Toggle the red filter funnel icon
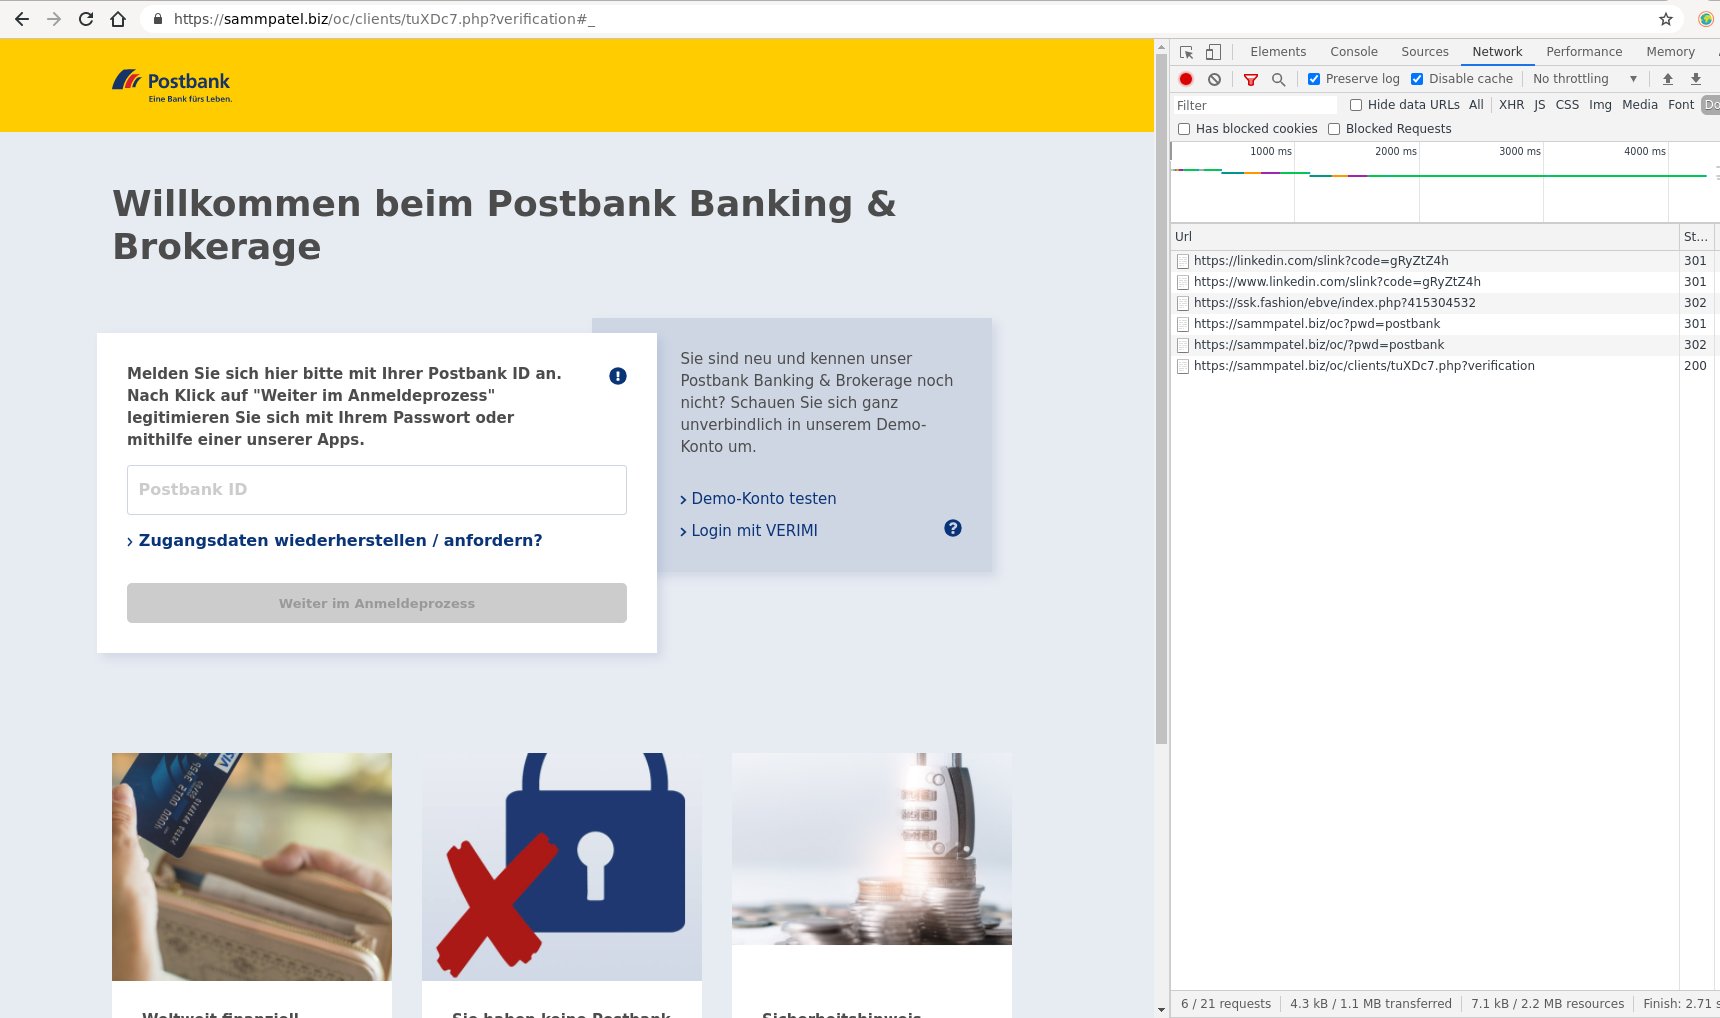1720x1018 pixels. tap(1251, 79)
